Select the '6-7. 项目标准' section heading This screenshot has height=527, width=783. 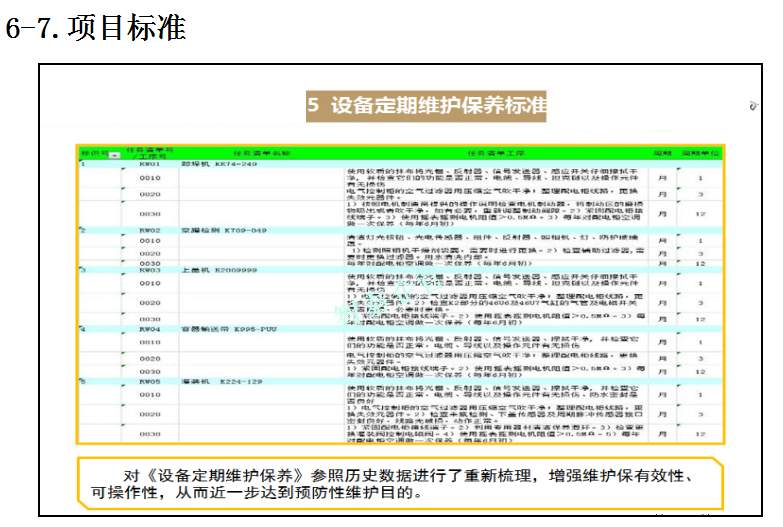pos(96,28)
